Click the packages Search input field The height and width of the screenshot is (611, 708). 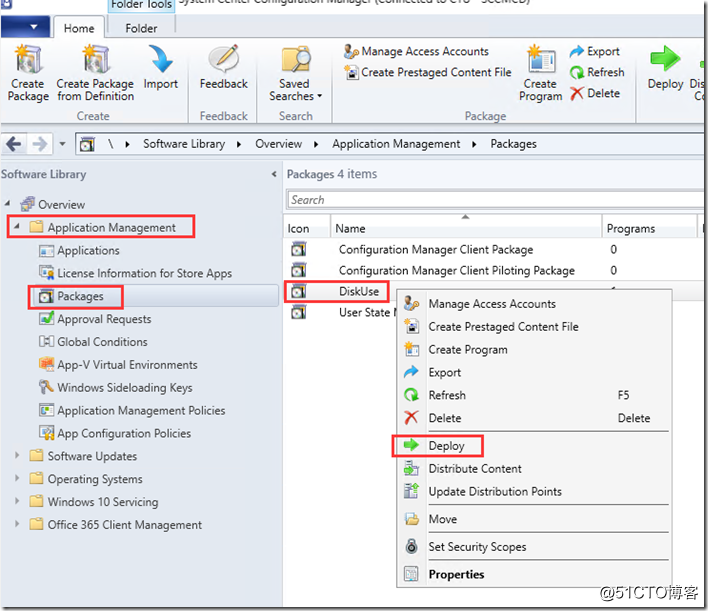[494, 200]
